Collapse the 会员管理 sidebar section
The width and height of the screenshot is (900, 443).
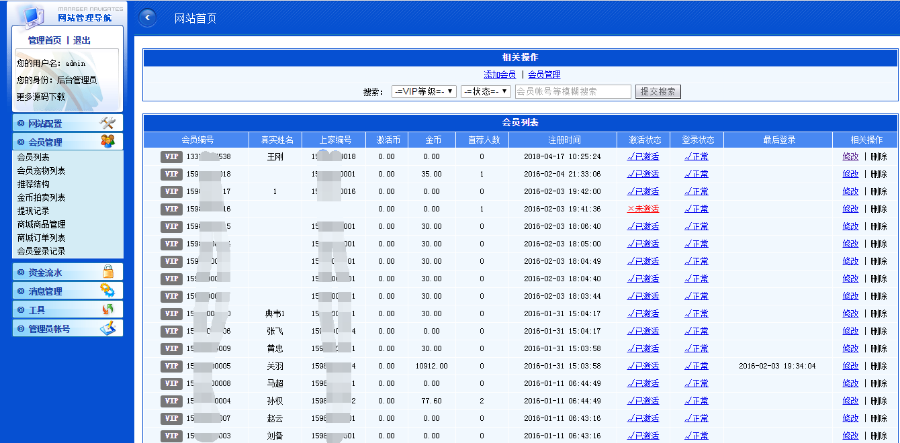68,142
